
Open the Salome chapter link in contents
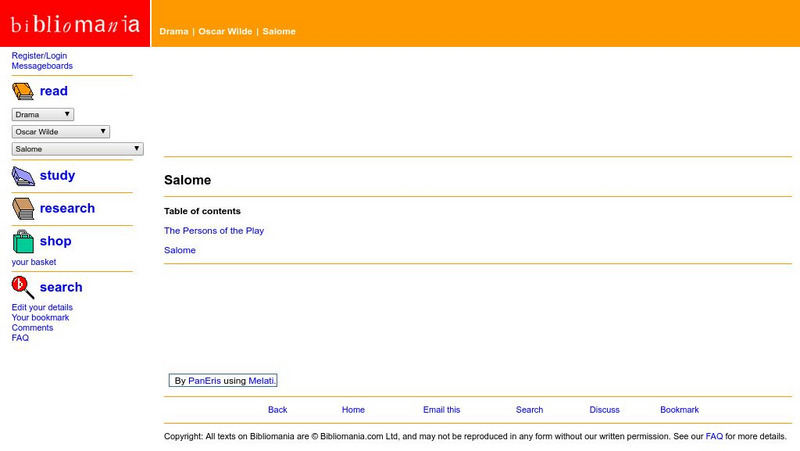[180, 250]
